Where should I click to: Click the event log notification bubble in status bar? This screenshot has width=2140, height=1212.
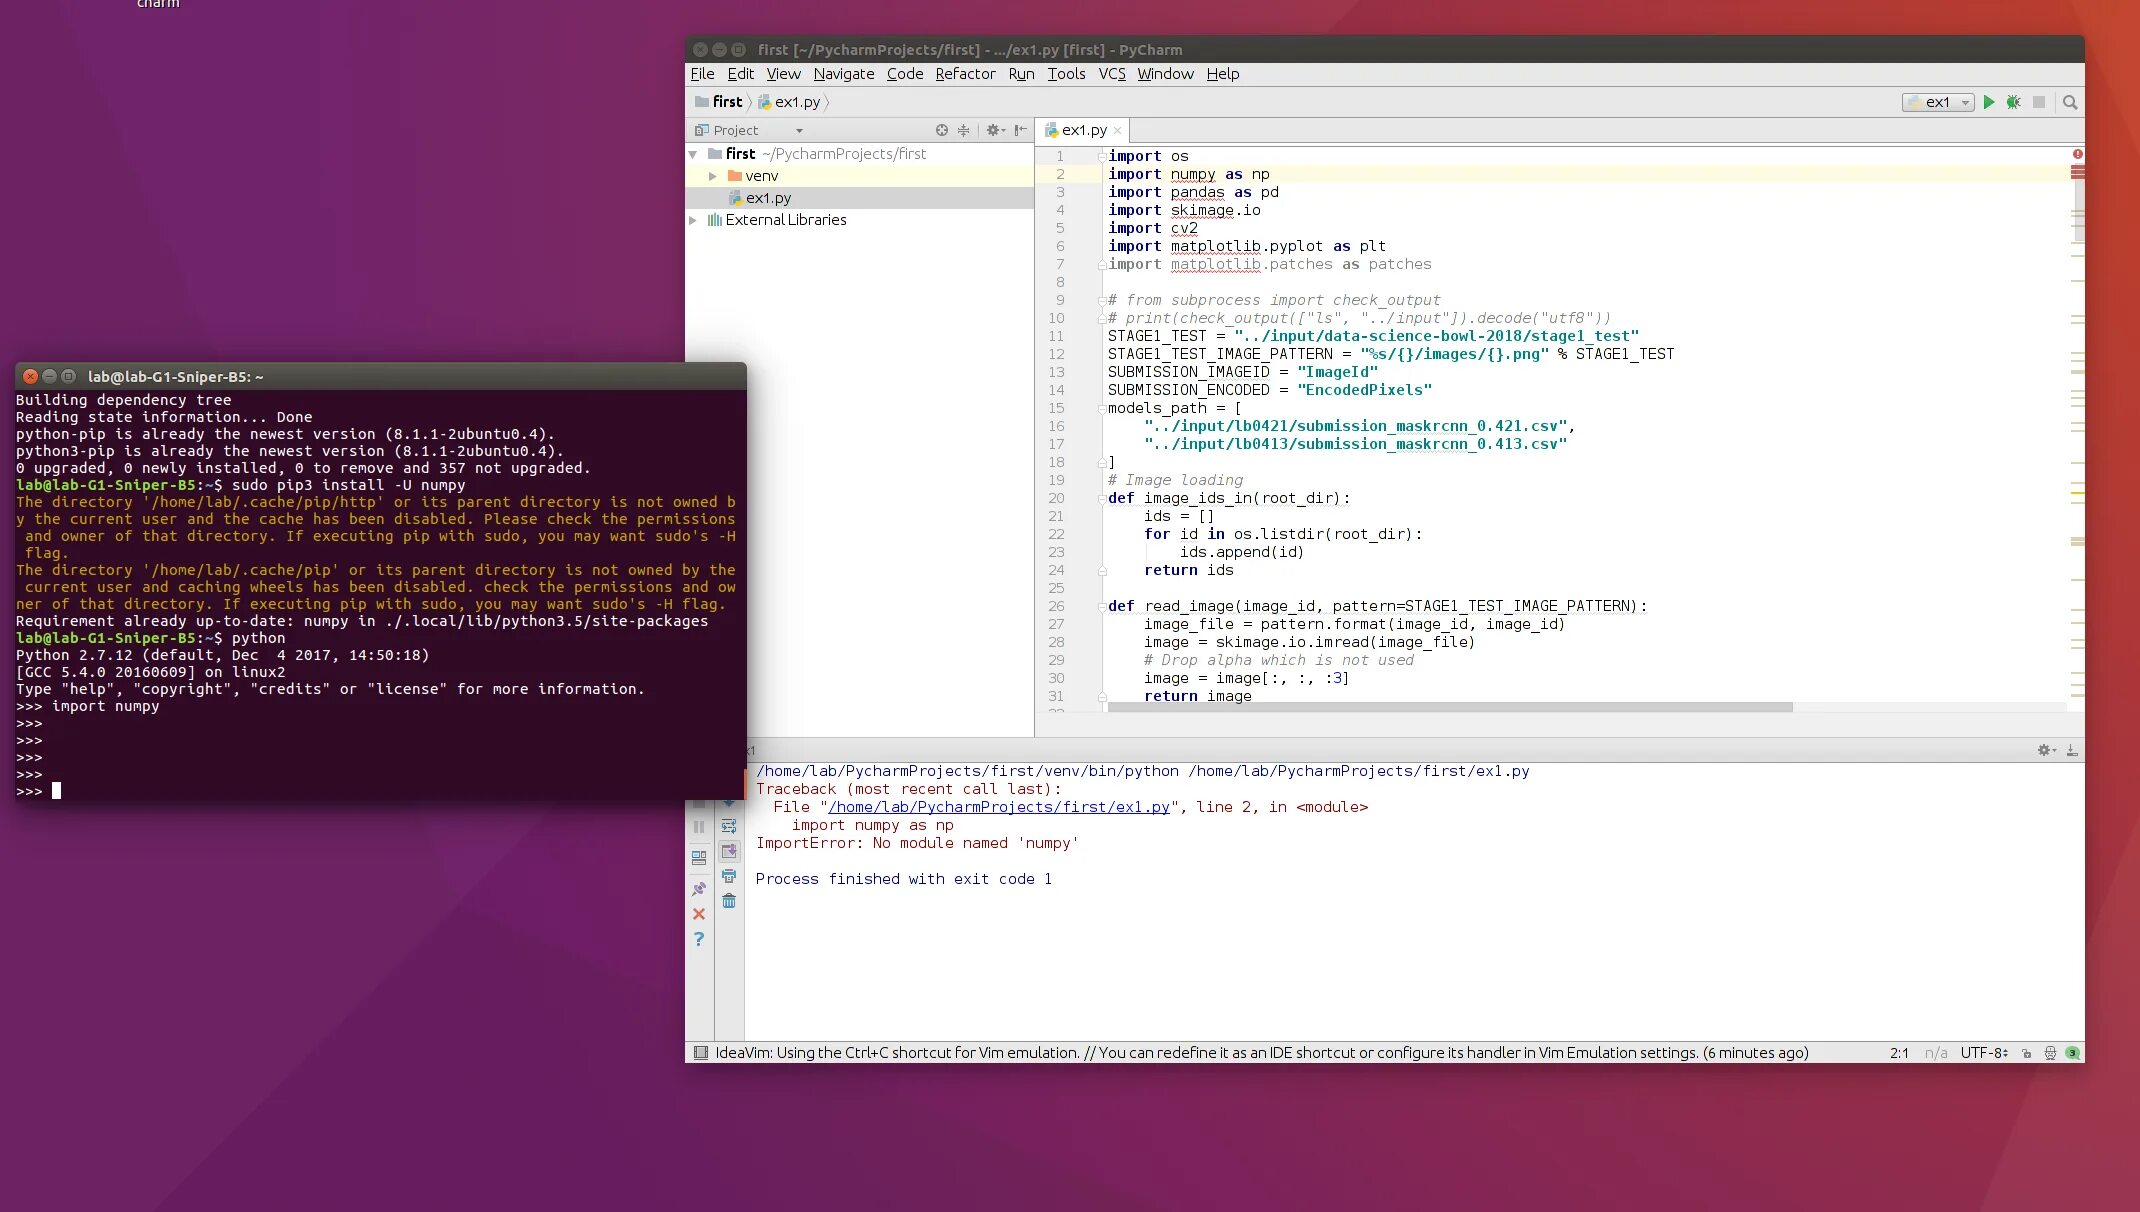pos(2073,1053)
